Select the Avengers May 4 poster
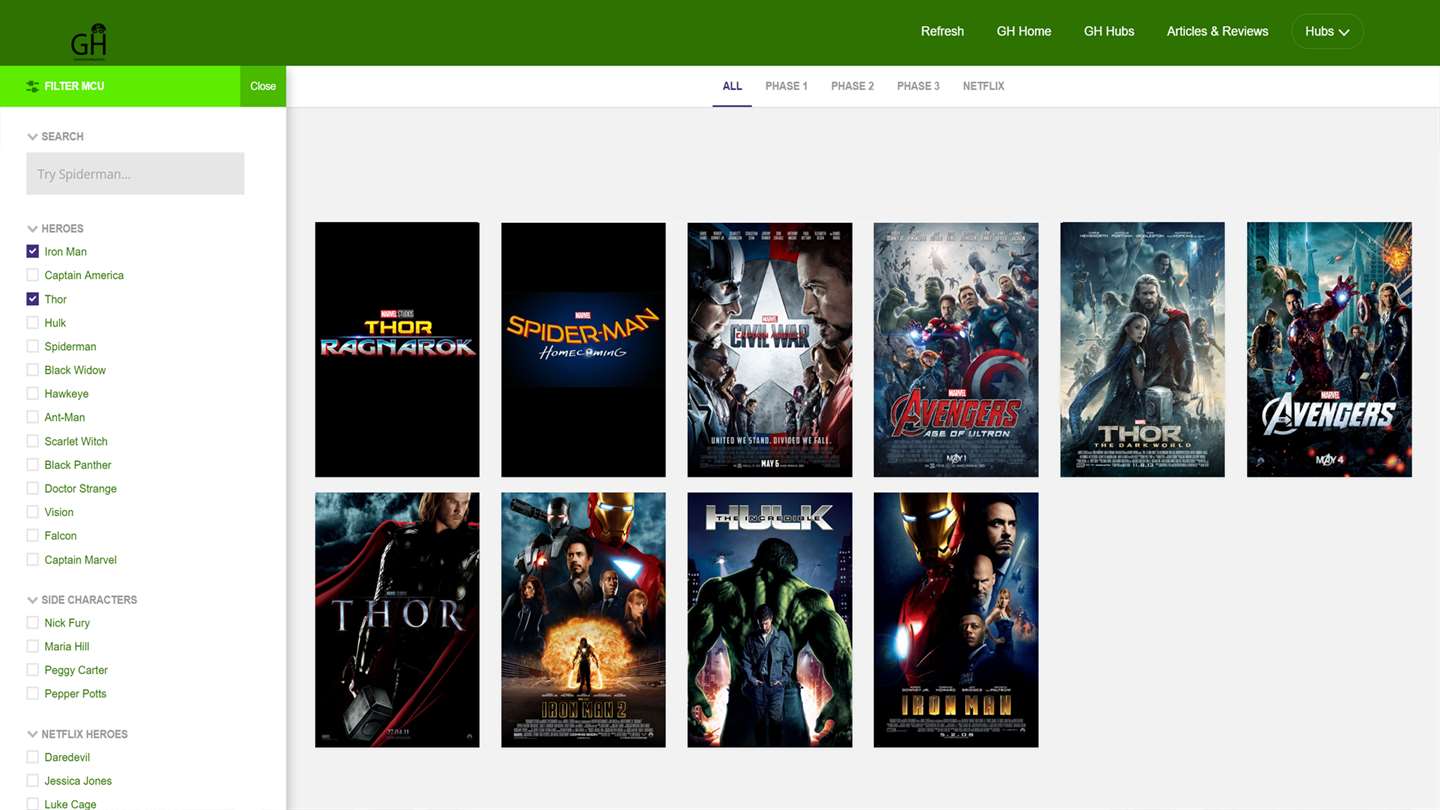This screenshot has width=1440, height=810. [x=1329, y=350]
